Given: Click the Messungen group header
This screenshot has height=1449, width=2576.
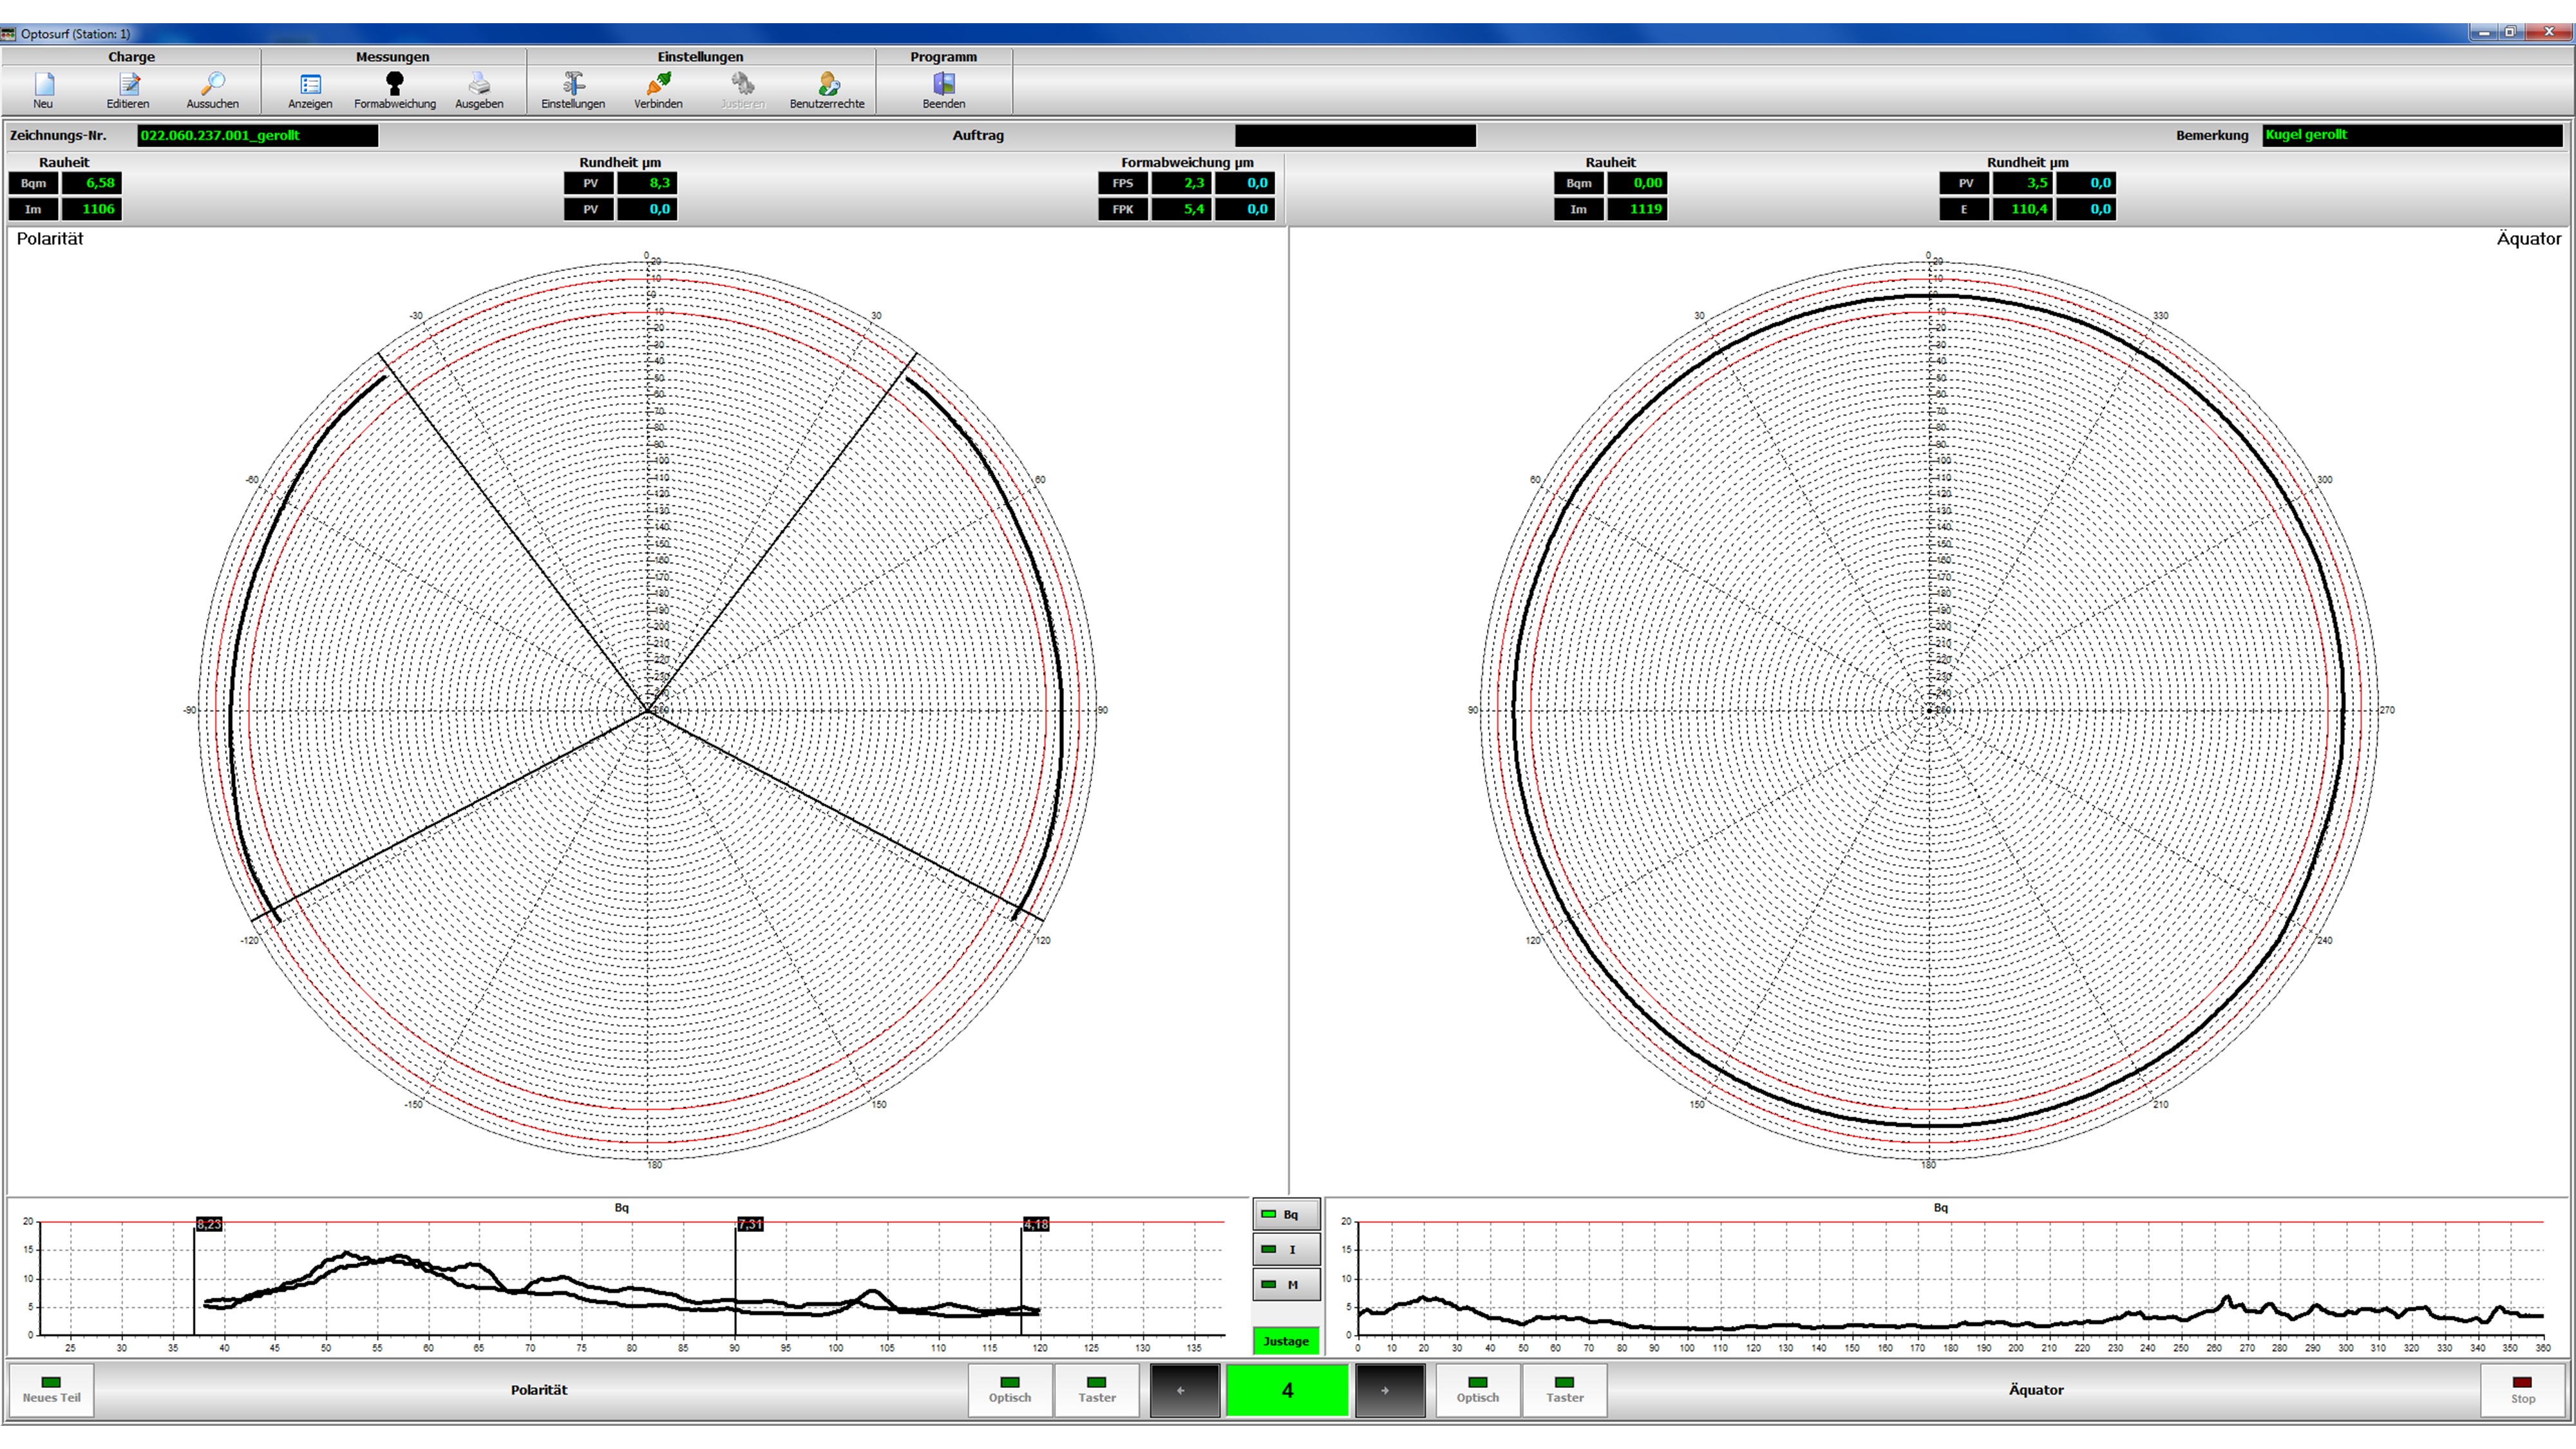Looking at the screenshot, I should 393,57.
